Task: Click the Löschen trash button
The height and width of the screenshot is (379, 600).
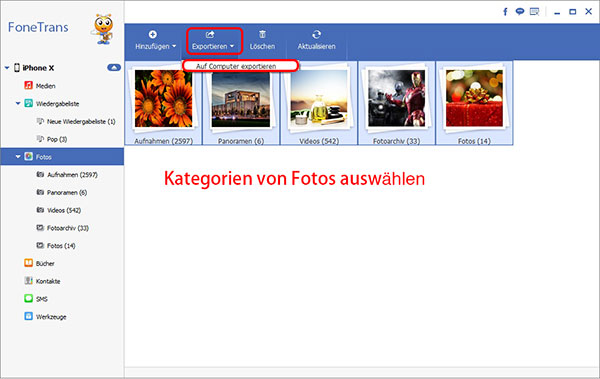Action: pos(262,41)
